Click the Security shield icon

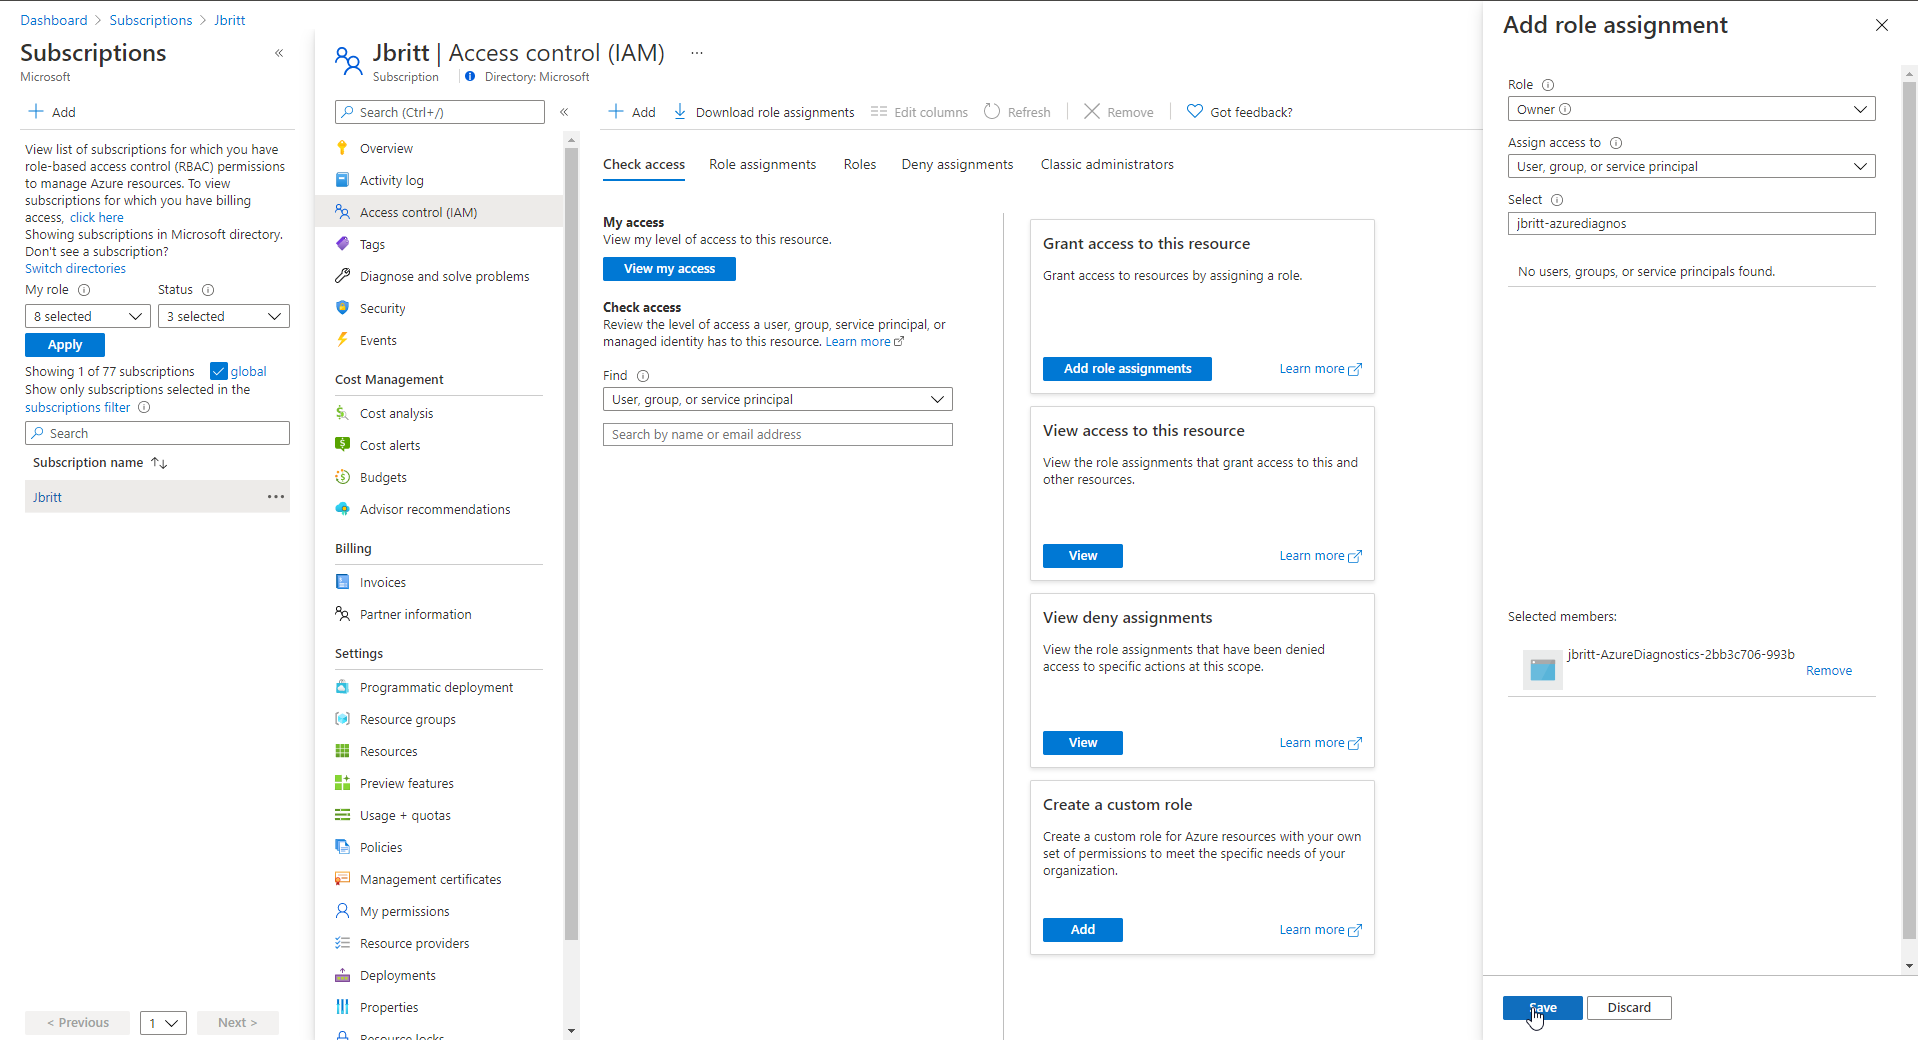point(342,308)
